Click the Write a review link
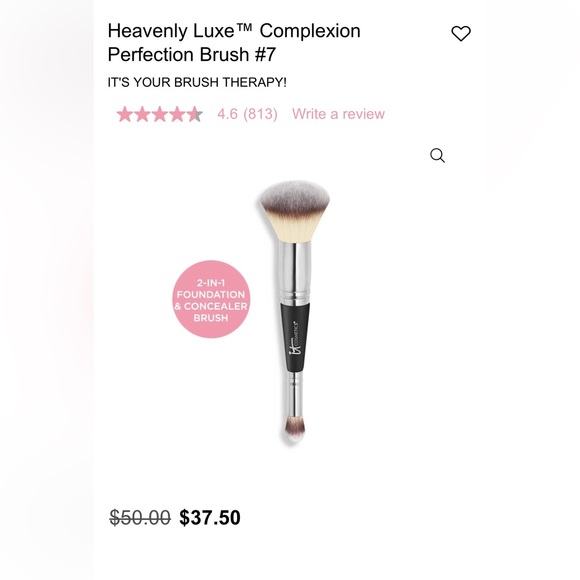The image size is (580, 580). click(338, 114)
